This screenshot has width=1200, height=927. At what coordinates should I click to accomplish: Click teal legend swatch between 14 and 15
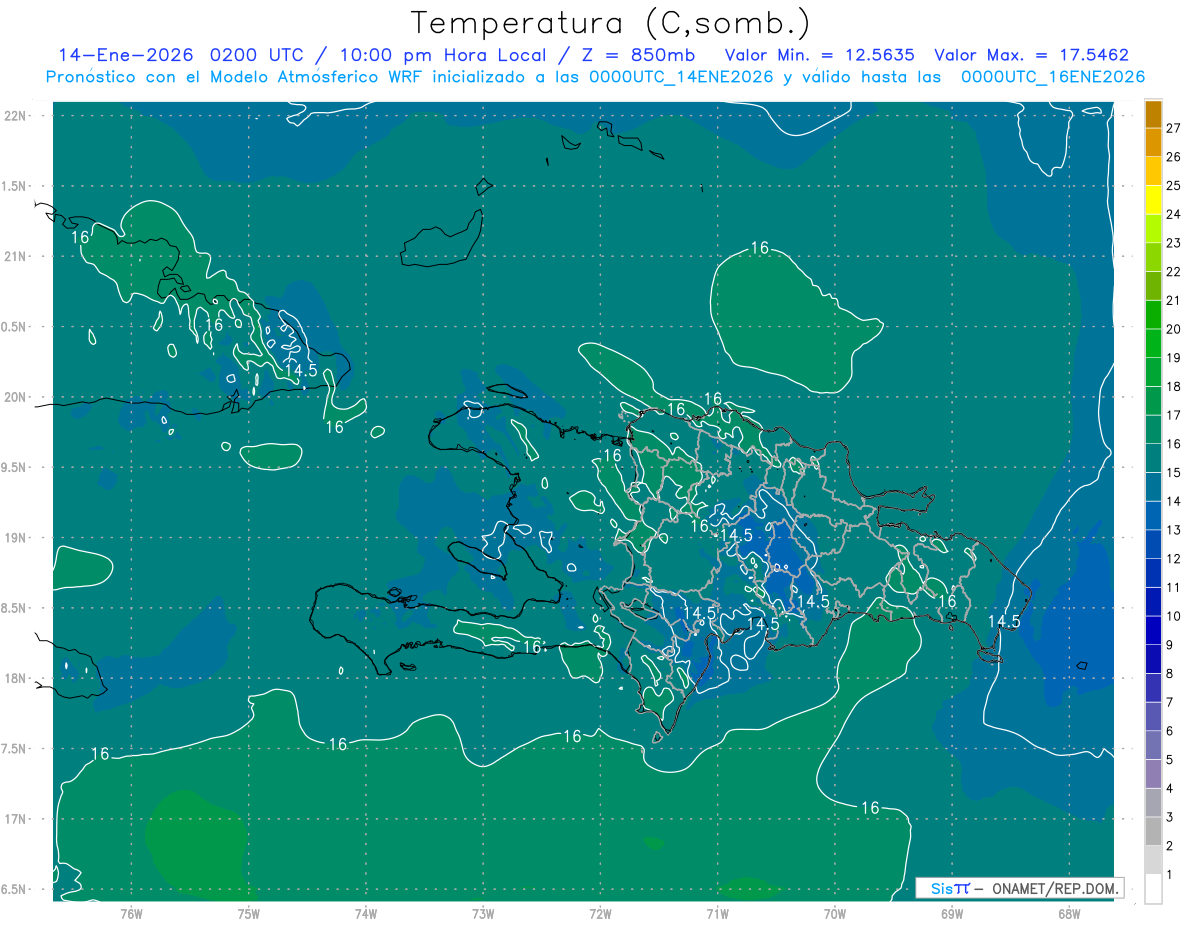[1153, 488]
